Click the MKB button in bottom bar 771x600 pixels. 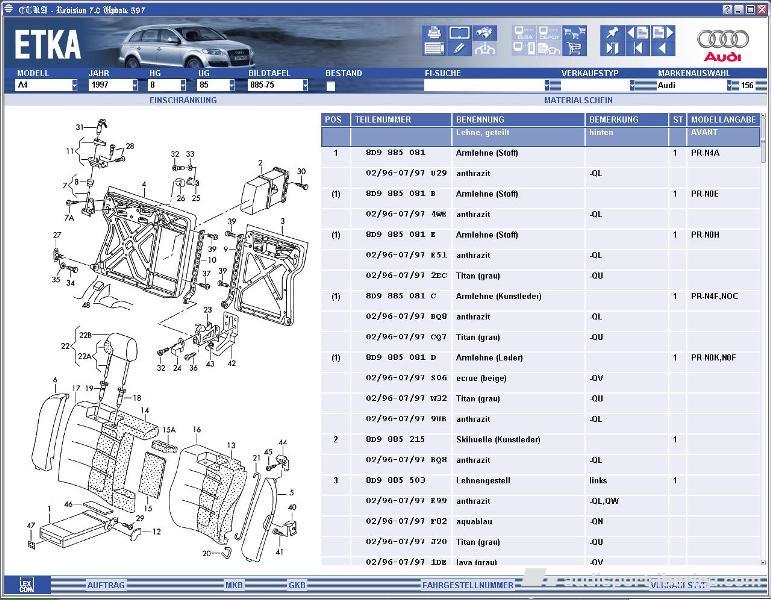(234, 585)
